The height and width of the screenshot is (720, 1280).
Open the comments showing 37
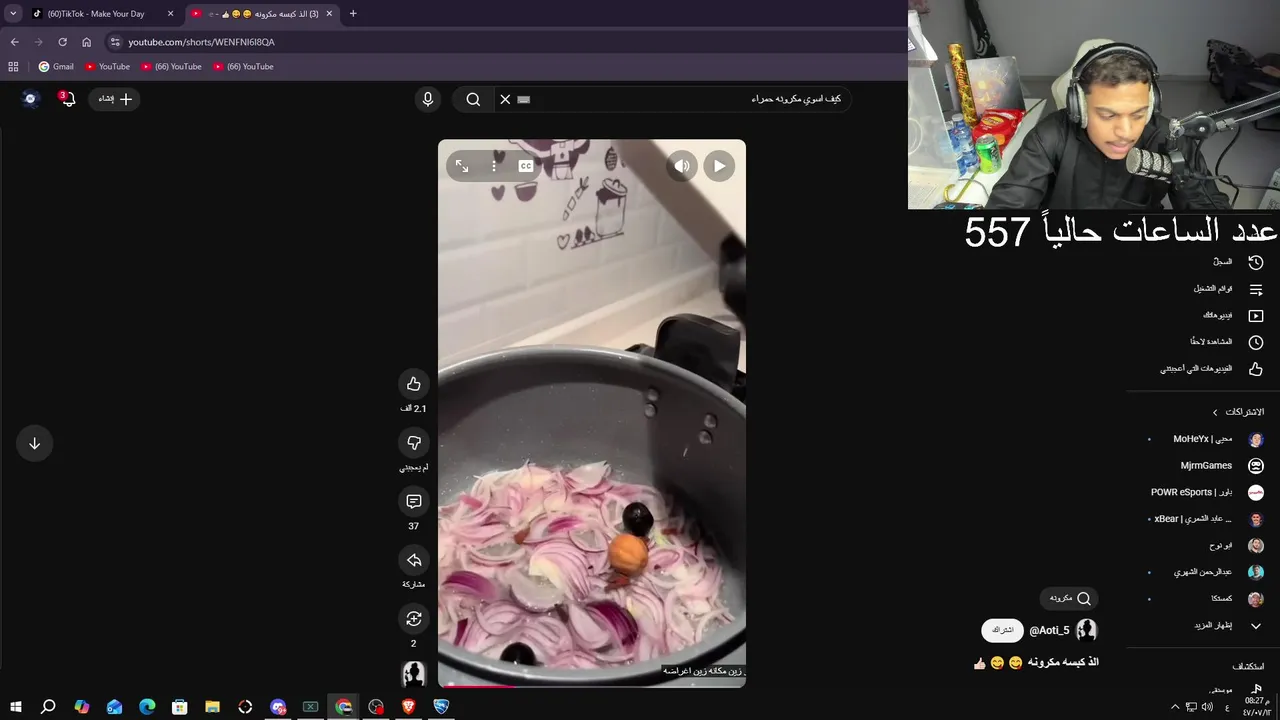tap(414, 501)
